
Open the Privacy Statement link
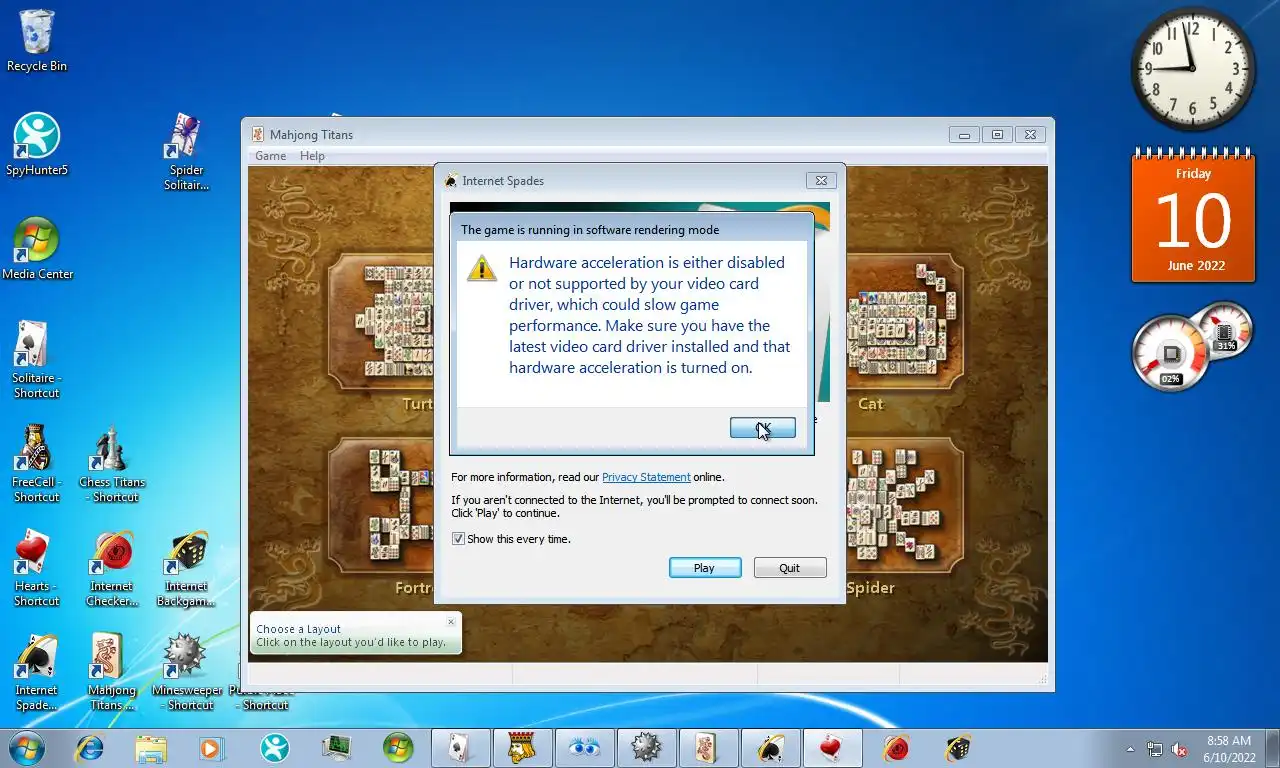click(646, 477)
